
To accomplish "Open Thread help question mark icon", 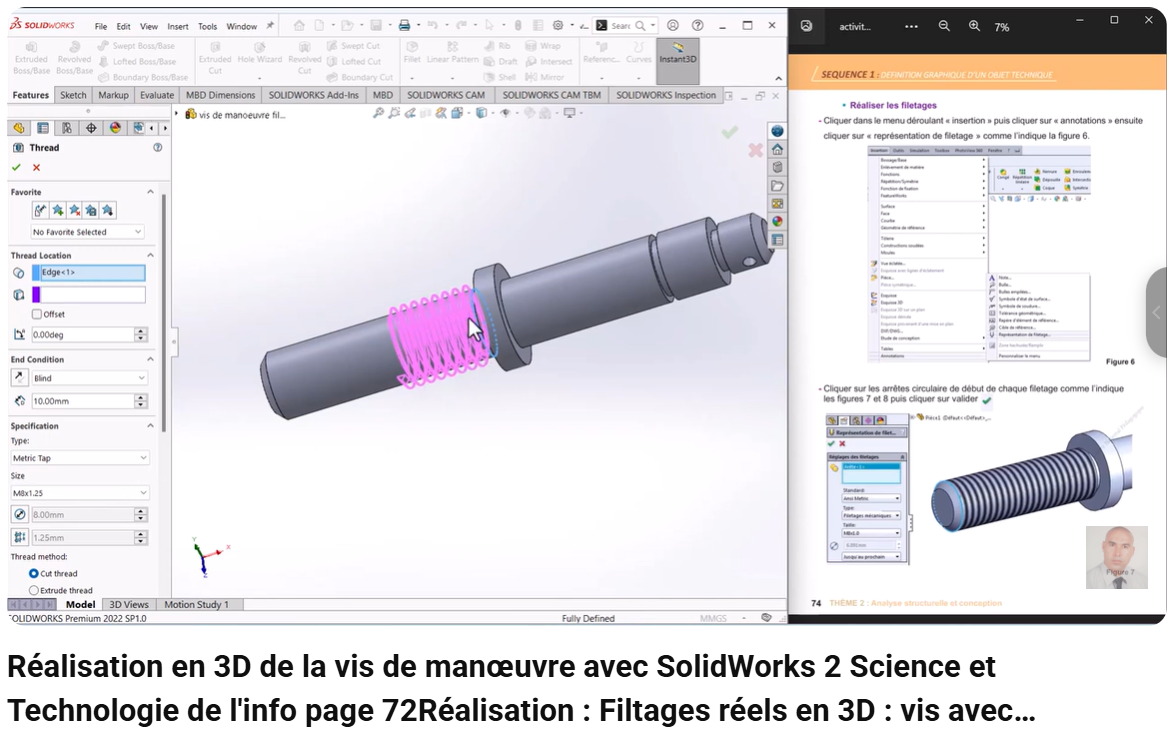I will [x=158, y=148].
